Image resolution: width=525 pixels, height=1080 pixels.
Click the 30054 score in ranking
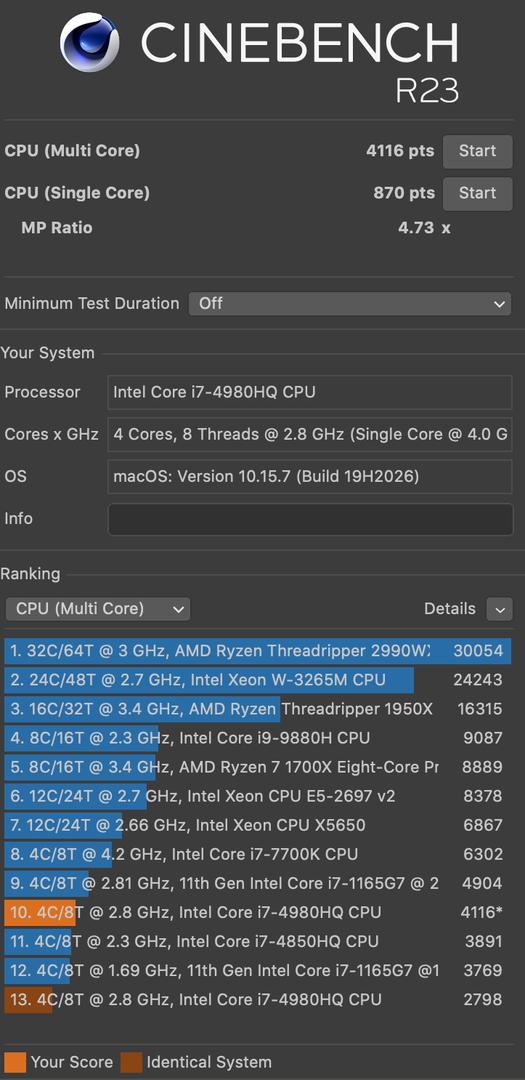coord(478,651)
